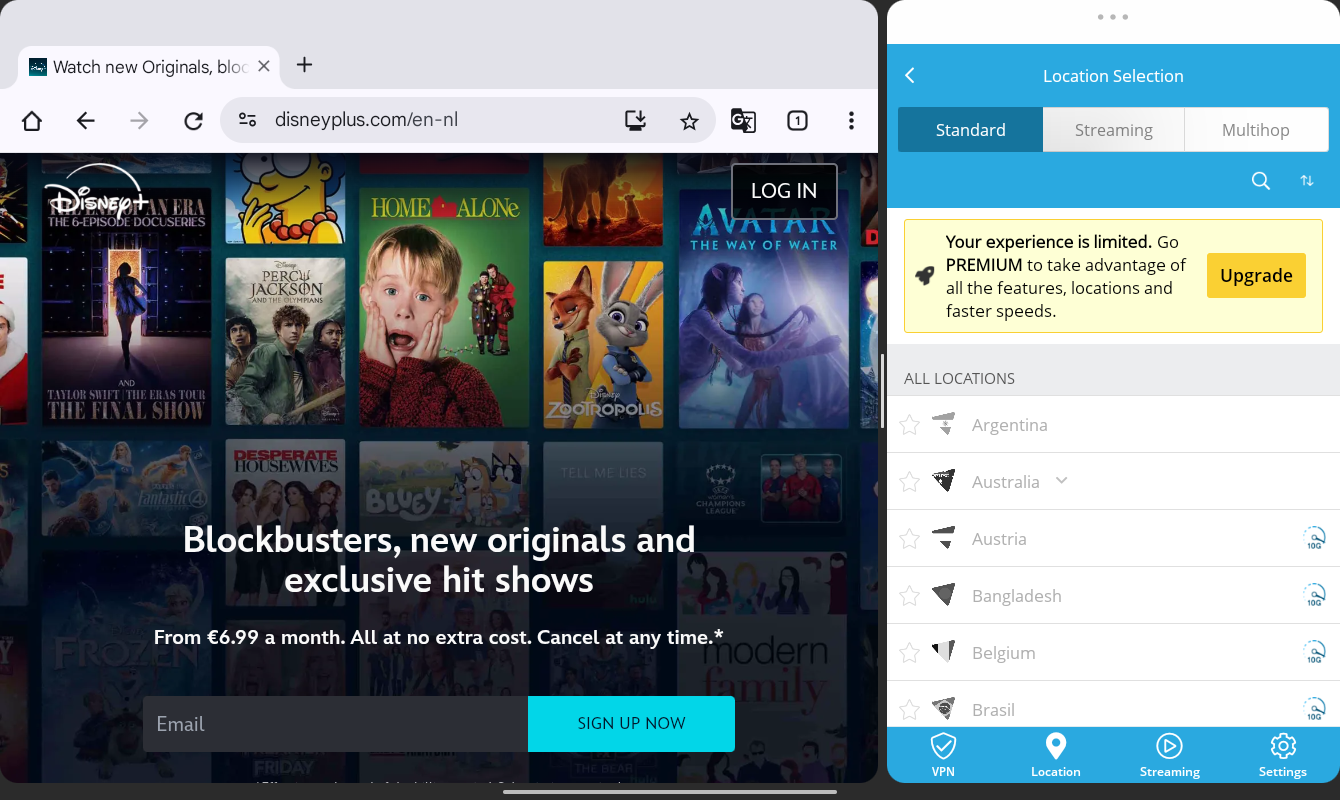Select Bangladesh location
The width and height of the screenshot is (1340, 800).
click(x=1113, y=596)
